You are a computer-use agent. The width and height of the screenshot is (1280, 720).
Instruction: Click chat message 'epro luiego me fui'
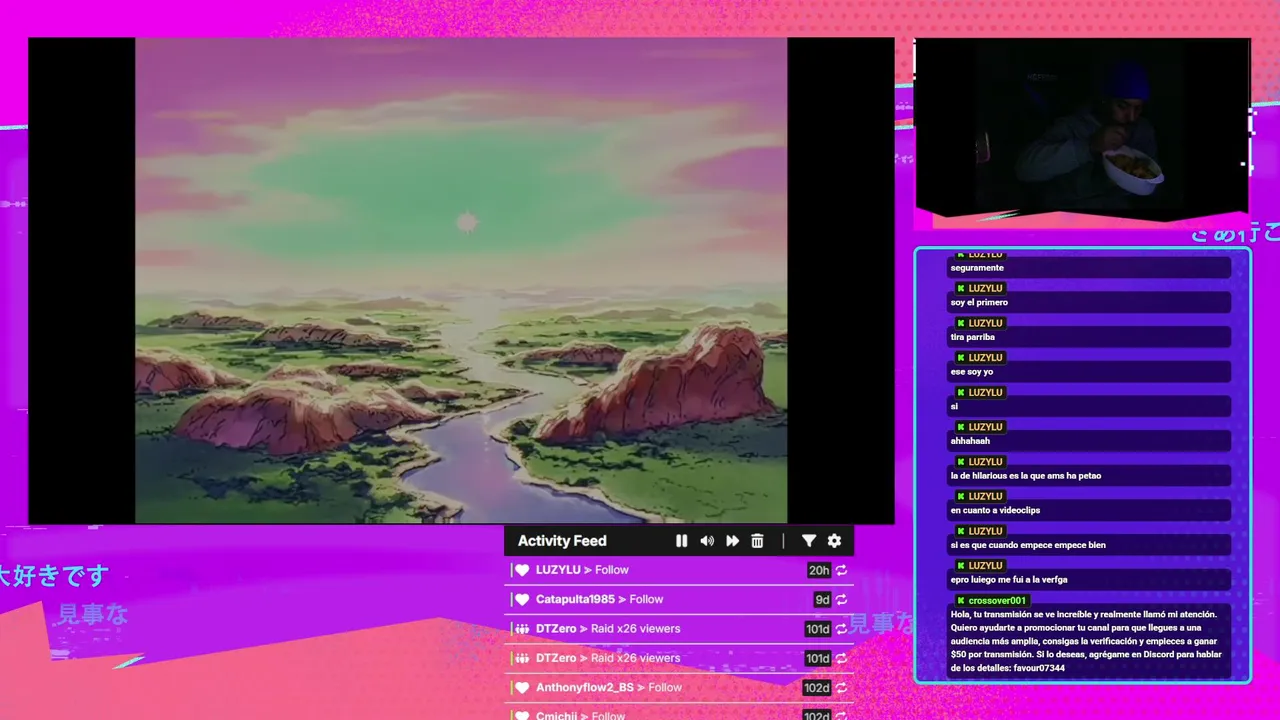[x=1009, y=580]
